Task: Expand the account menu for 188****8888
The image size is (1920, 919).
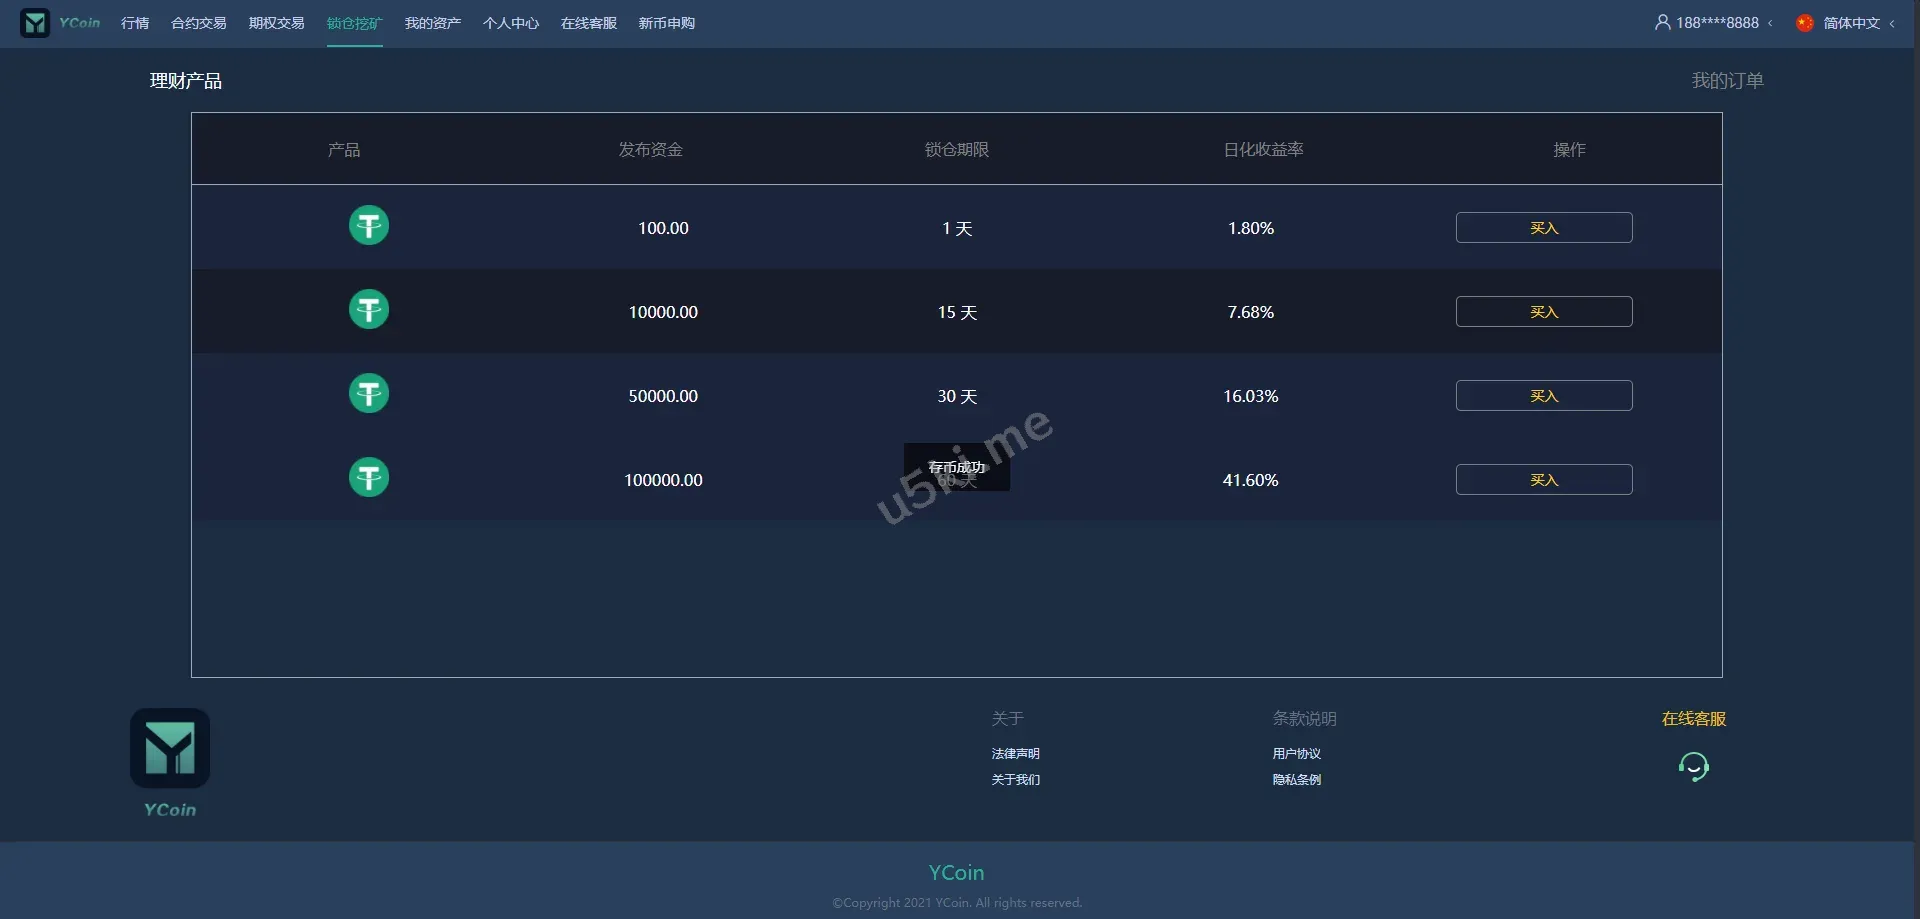Action: pyautogui.click(x=1716, y=23)
